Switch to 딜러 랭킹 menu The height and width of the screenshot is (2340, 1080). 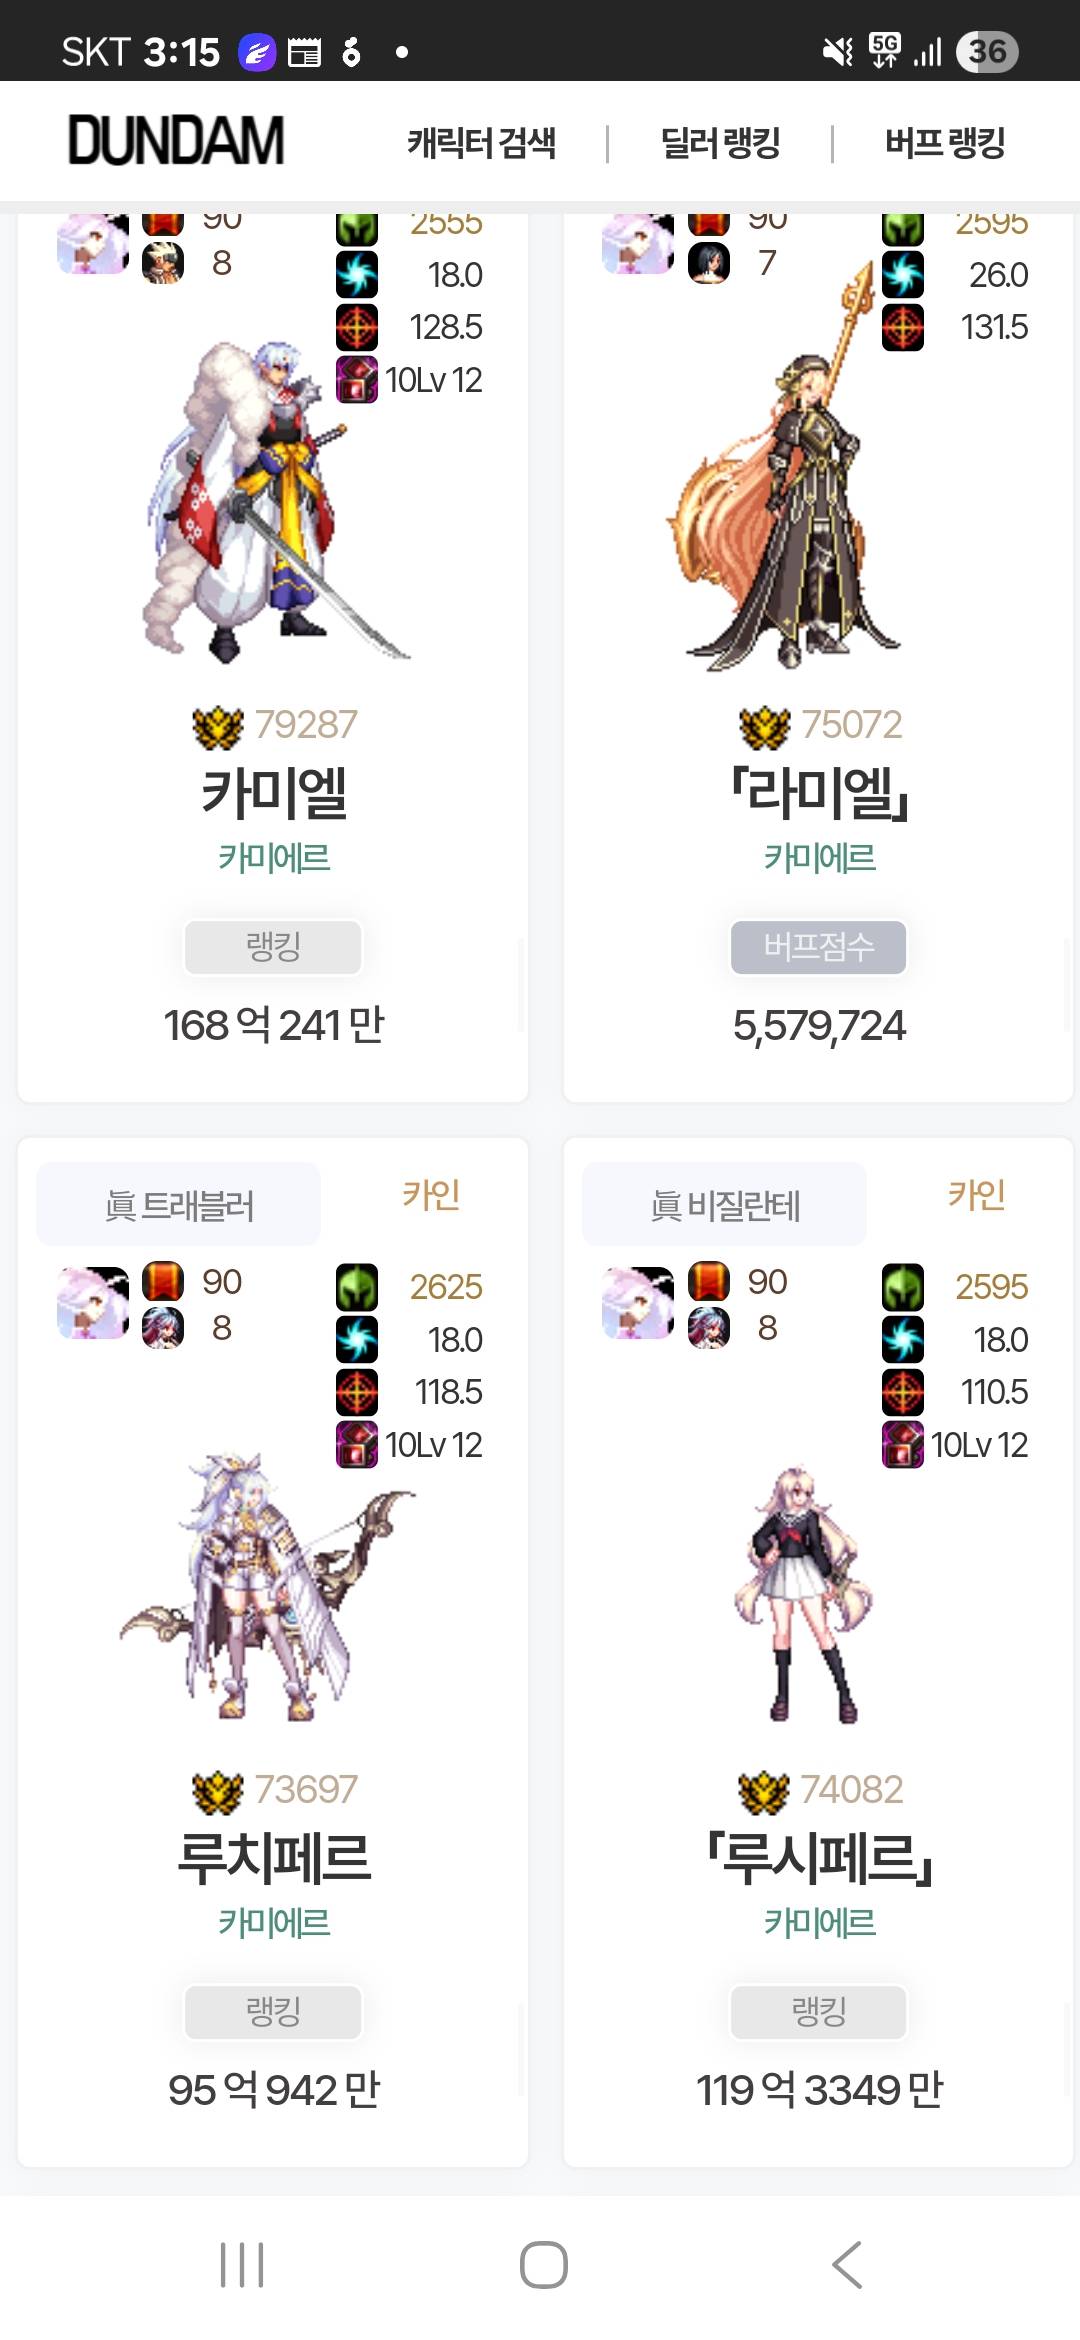[720, 142]
